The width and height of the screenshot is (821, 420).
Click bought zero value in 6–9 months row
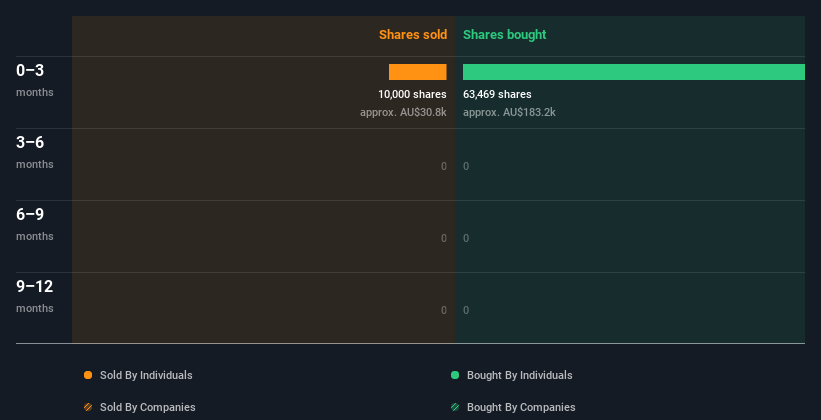pyautogui.click(x=466, y=238)
